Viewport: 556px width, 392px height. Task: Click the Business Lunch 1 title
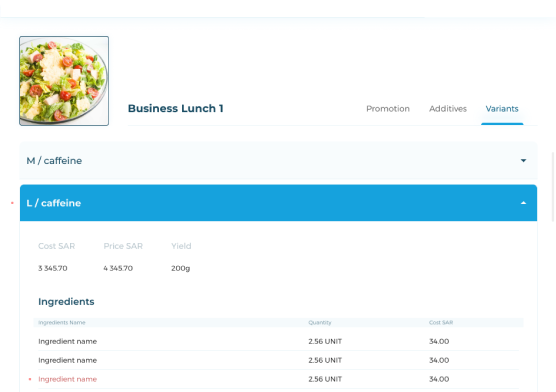pyautogui.click(x=176, y=108)
